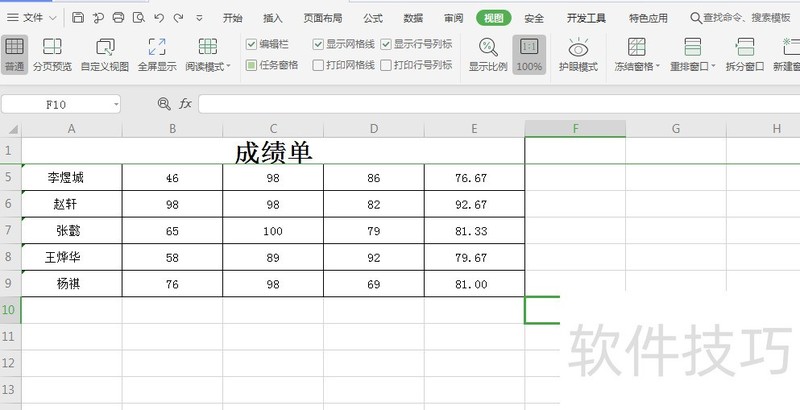
Task: Uncheck 显示行号列标 show headers
Action: 386,44
